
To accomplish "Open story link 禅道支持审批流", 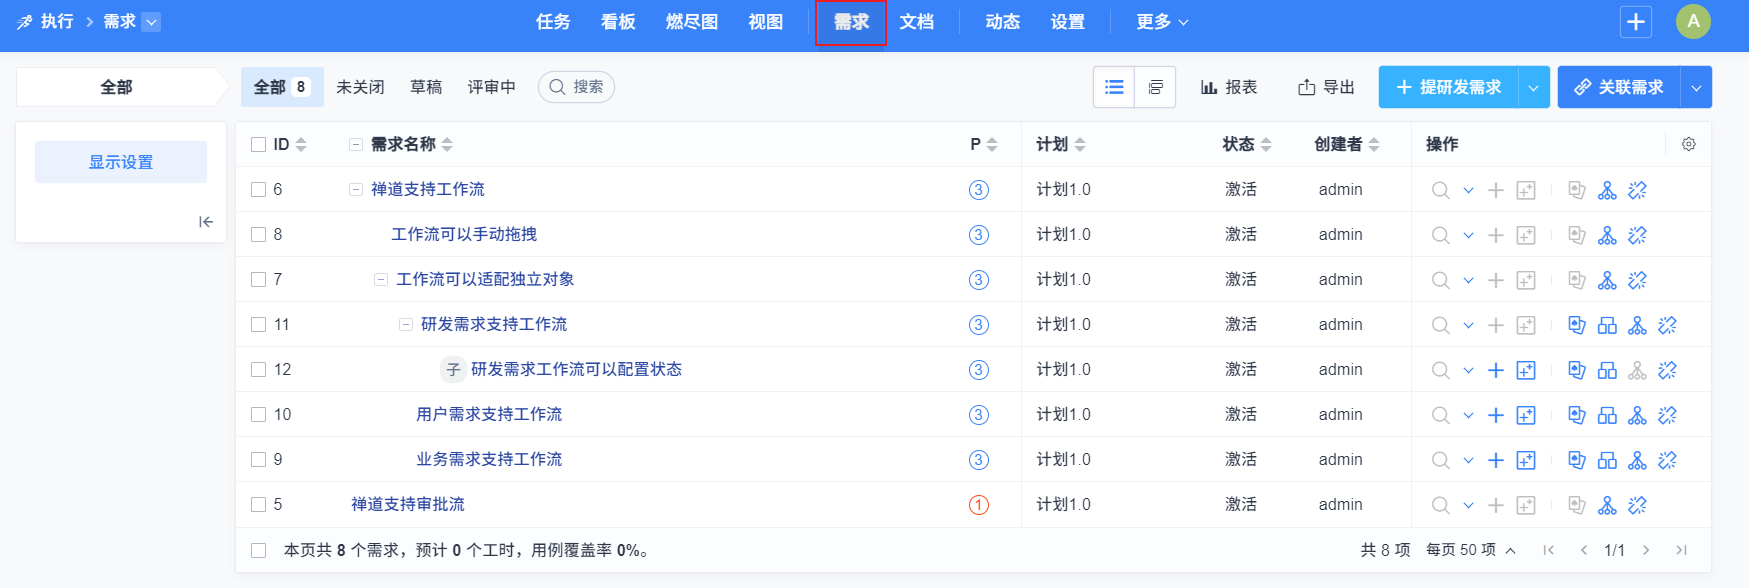I will 407,505.
